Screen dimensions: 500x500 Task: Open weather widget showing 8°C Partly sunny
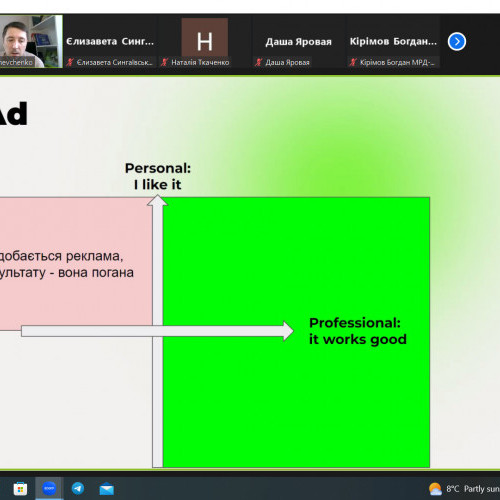coord(464,489)
